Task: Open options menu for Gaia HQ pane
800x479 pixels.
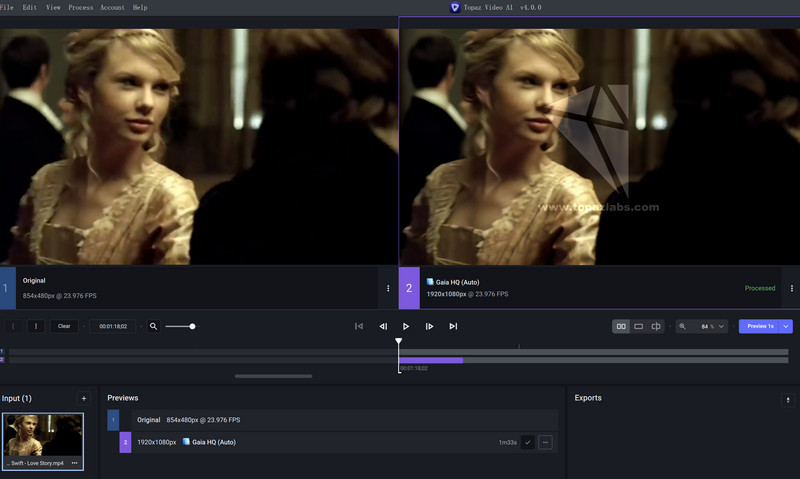Action: click(791, 288)
